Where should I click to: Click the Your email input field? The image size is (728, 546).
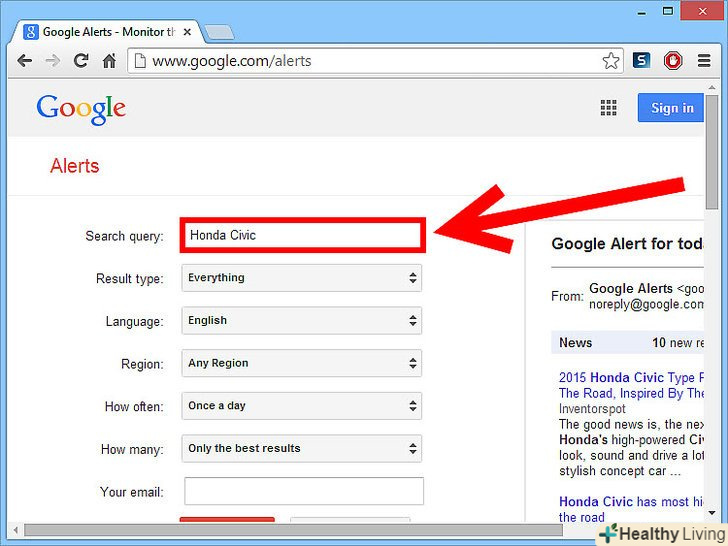pyautogui.click(x=304, y=491)
